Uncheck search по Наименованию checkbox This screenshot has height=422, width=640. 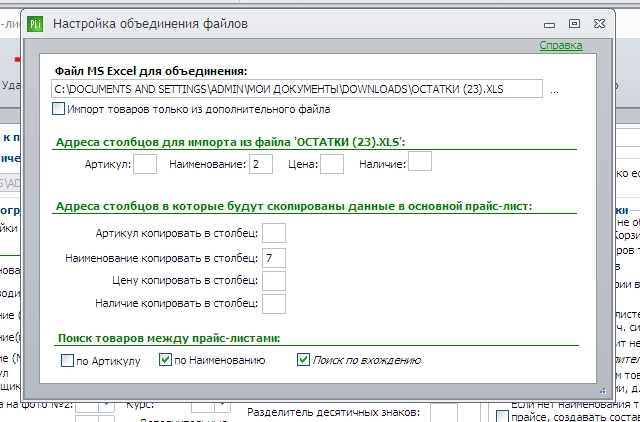(165, 359)
